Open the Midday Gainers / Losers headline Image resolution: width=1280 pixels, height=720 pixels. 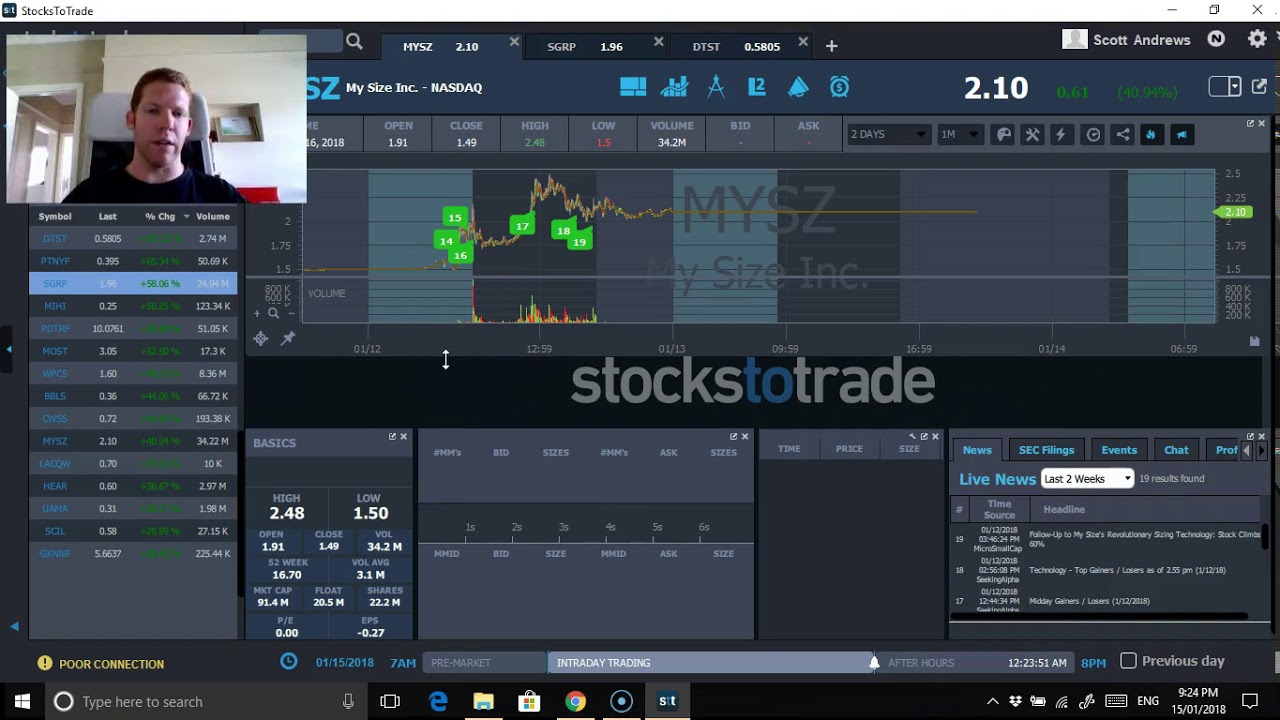coord(1089,601)
